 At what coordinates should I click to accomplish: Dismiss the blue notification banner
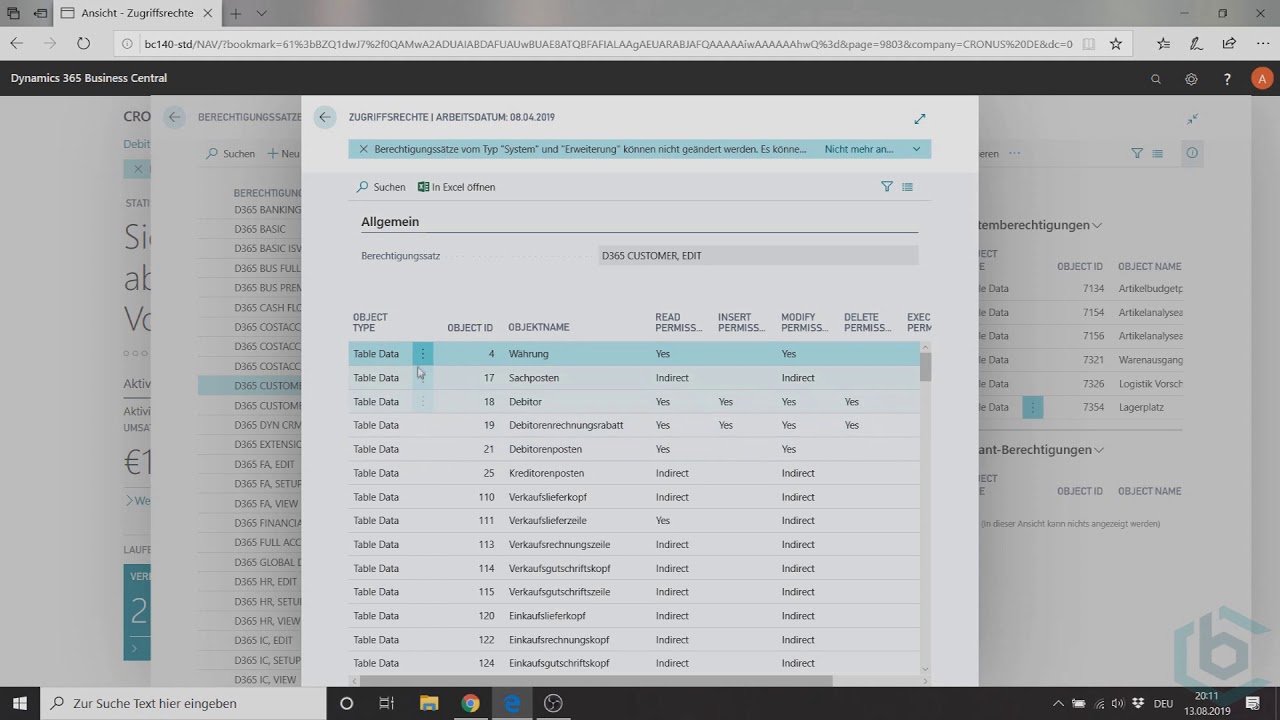point(364,149)
